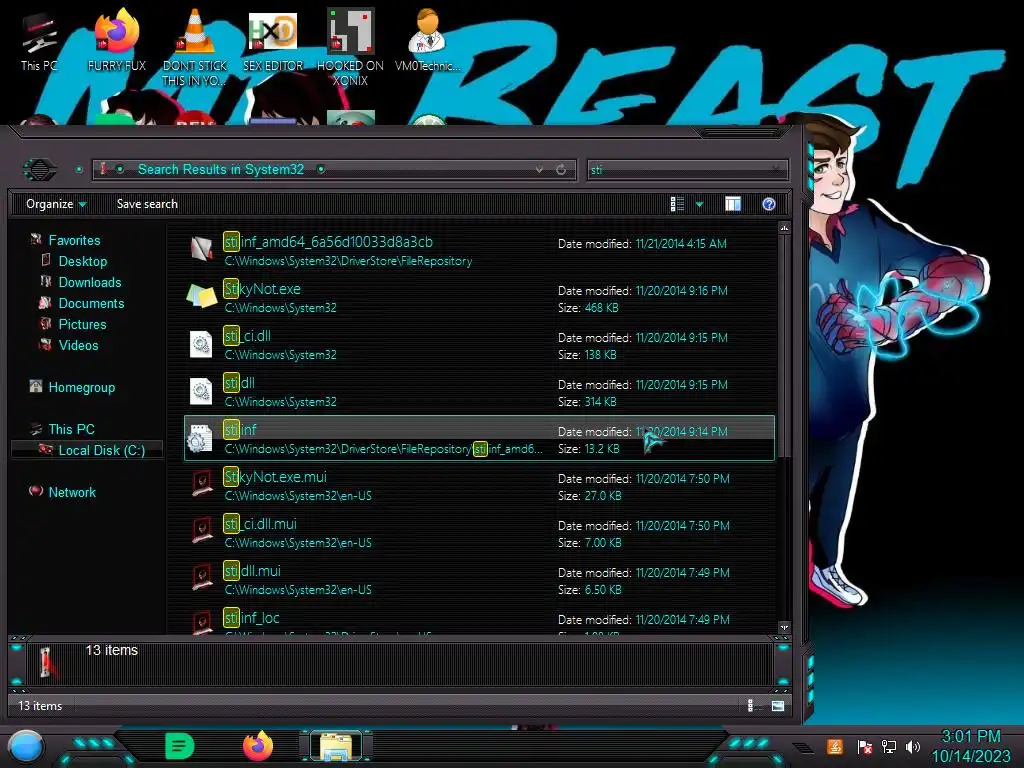
Task: Click Save search in the toolbar
Action: coord(147,204)
